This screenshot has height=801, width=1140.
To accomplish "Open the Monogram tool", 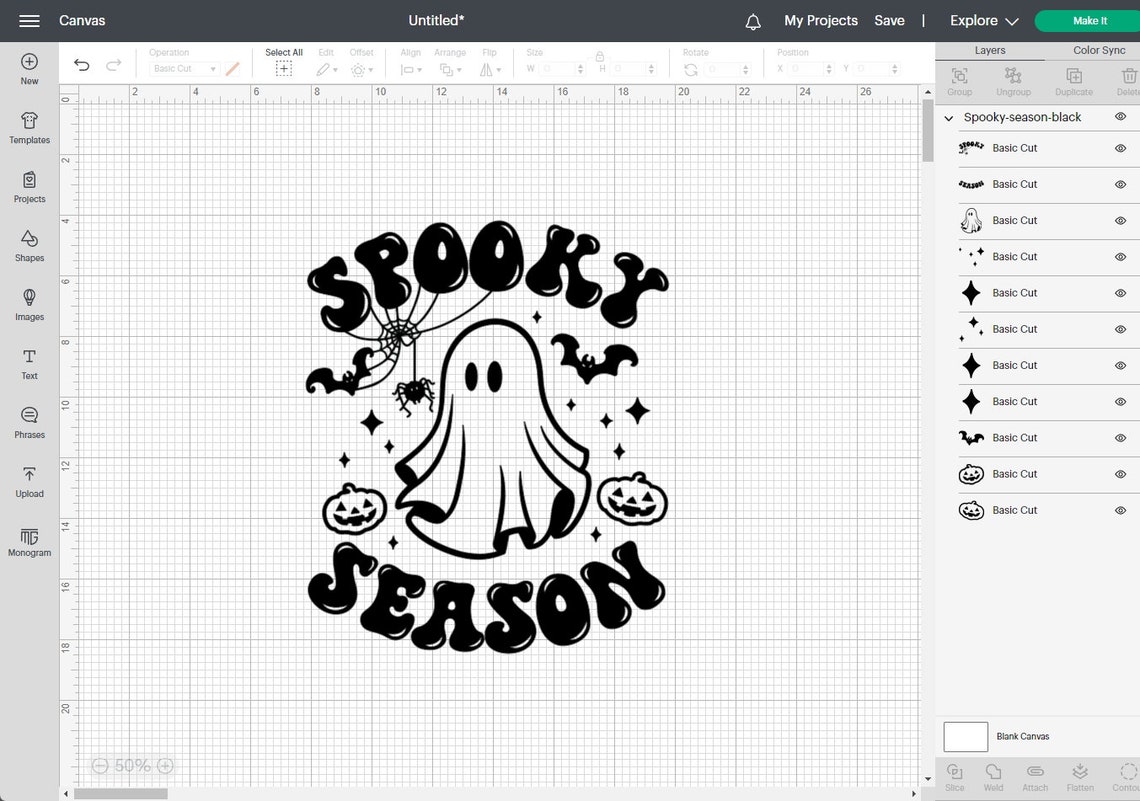I will pyautogui.click(x=28, y=541).
